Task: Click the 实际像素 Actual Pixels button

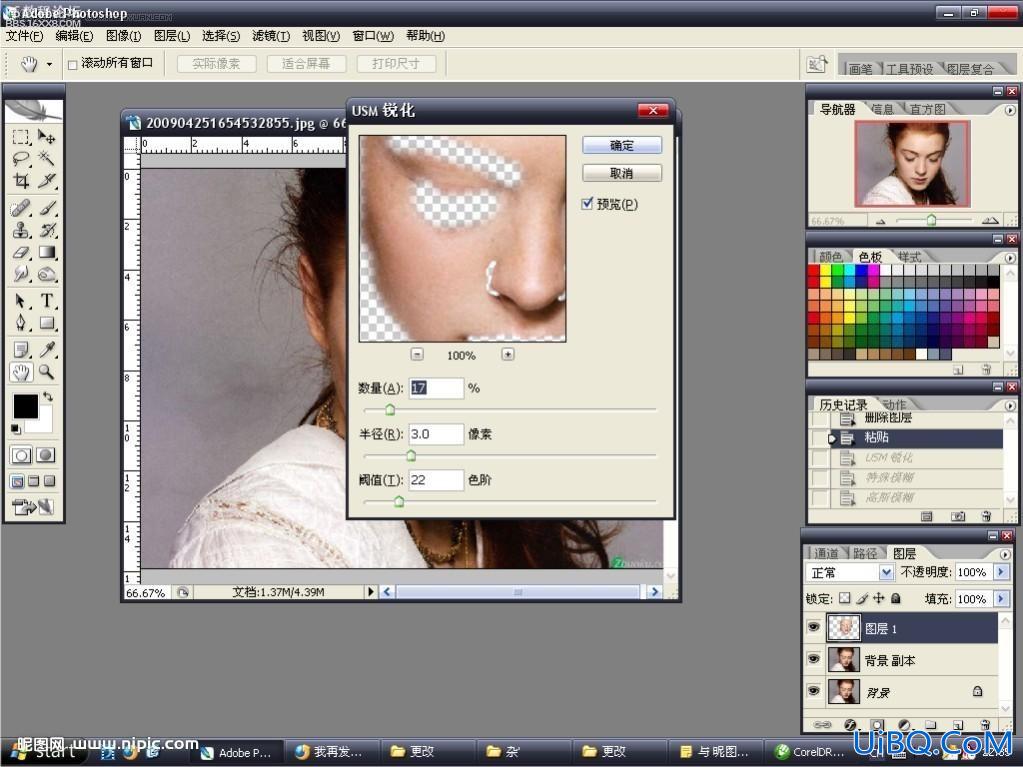Action: 216,64
